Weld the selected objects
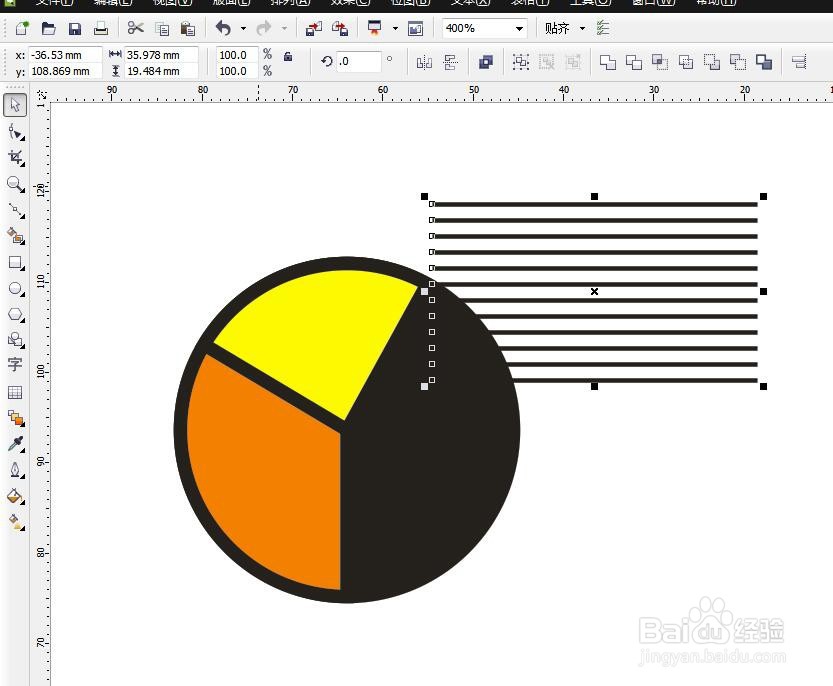This screenshot has height=686, width=833. [x=607, y=62]
